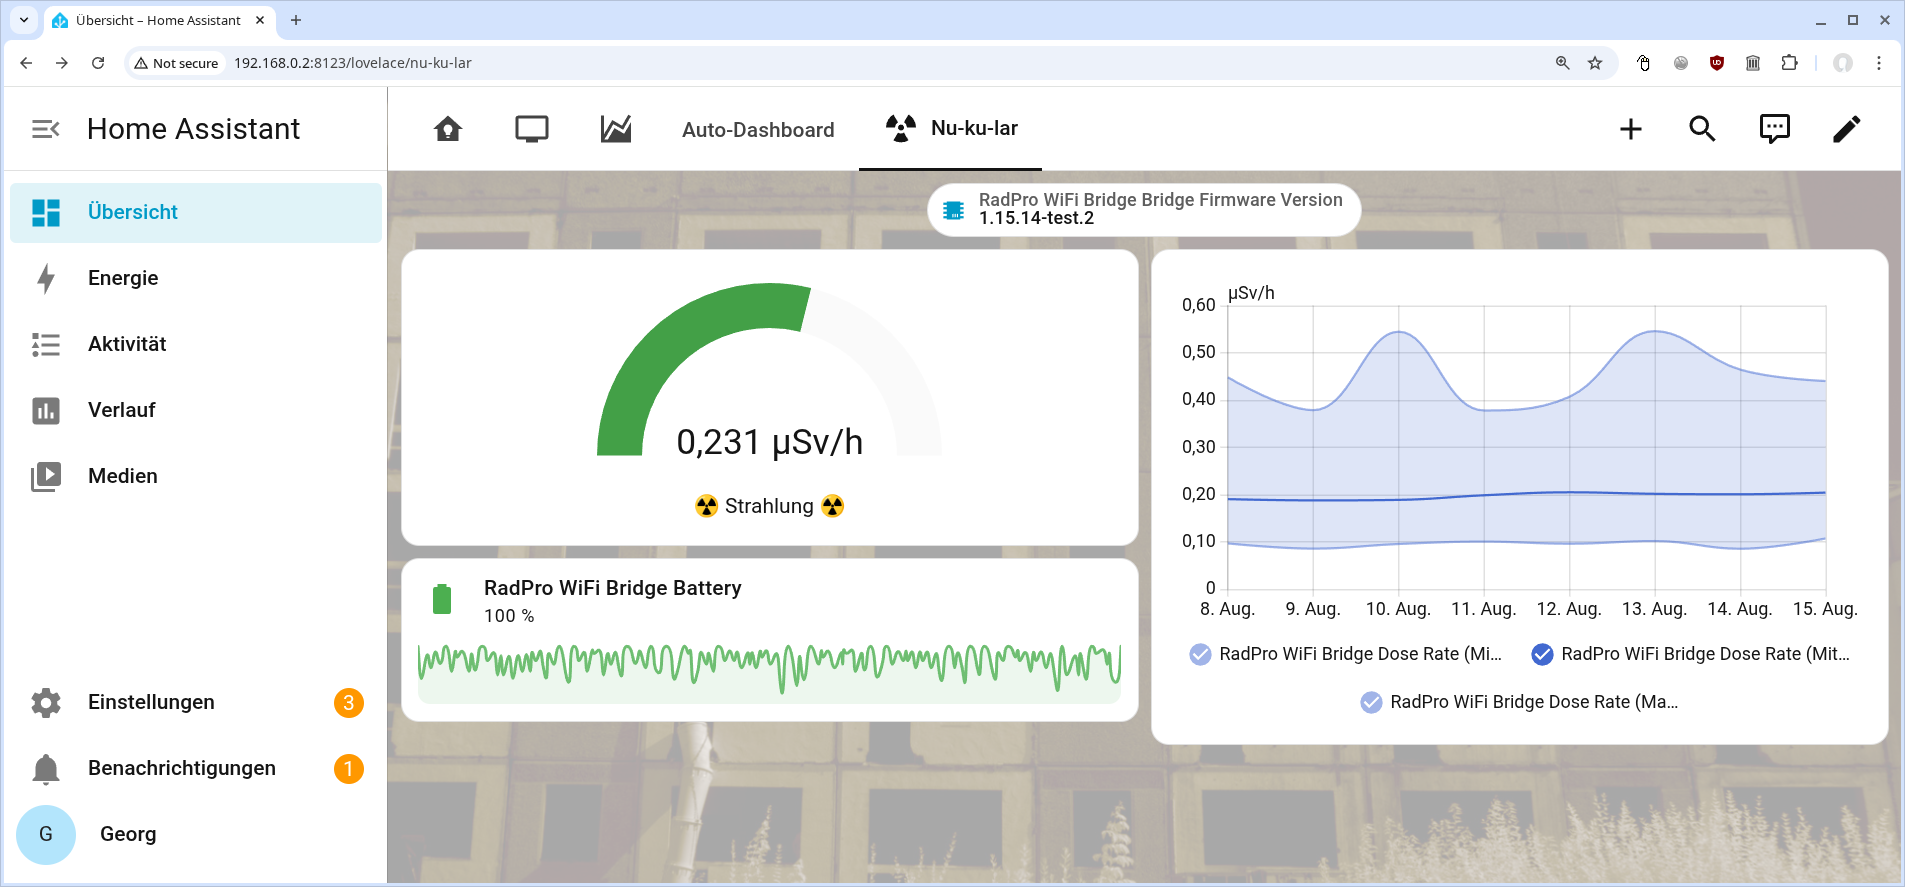Open a new browser tab

pos(296,20)
